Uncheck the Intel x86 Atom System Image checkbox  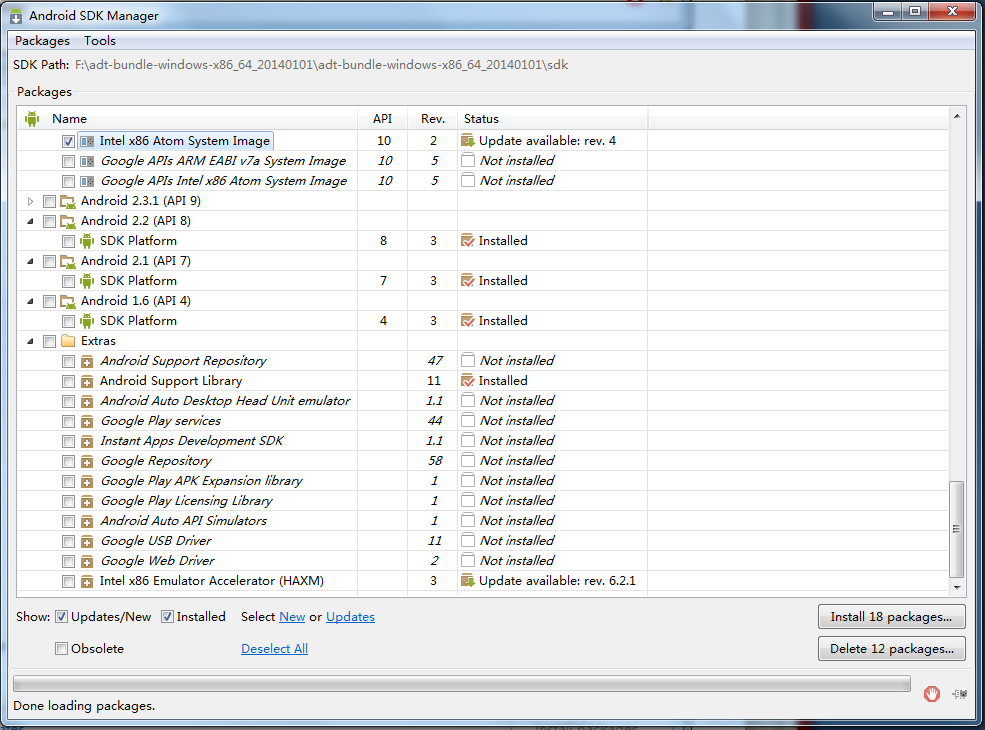[68, 142]
